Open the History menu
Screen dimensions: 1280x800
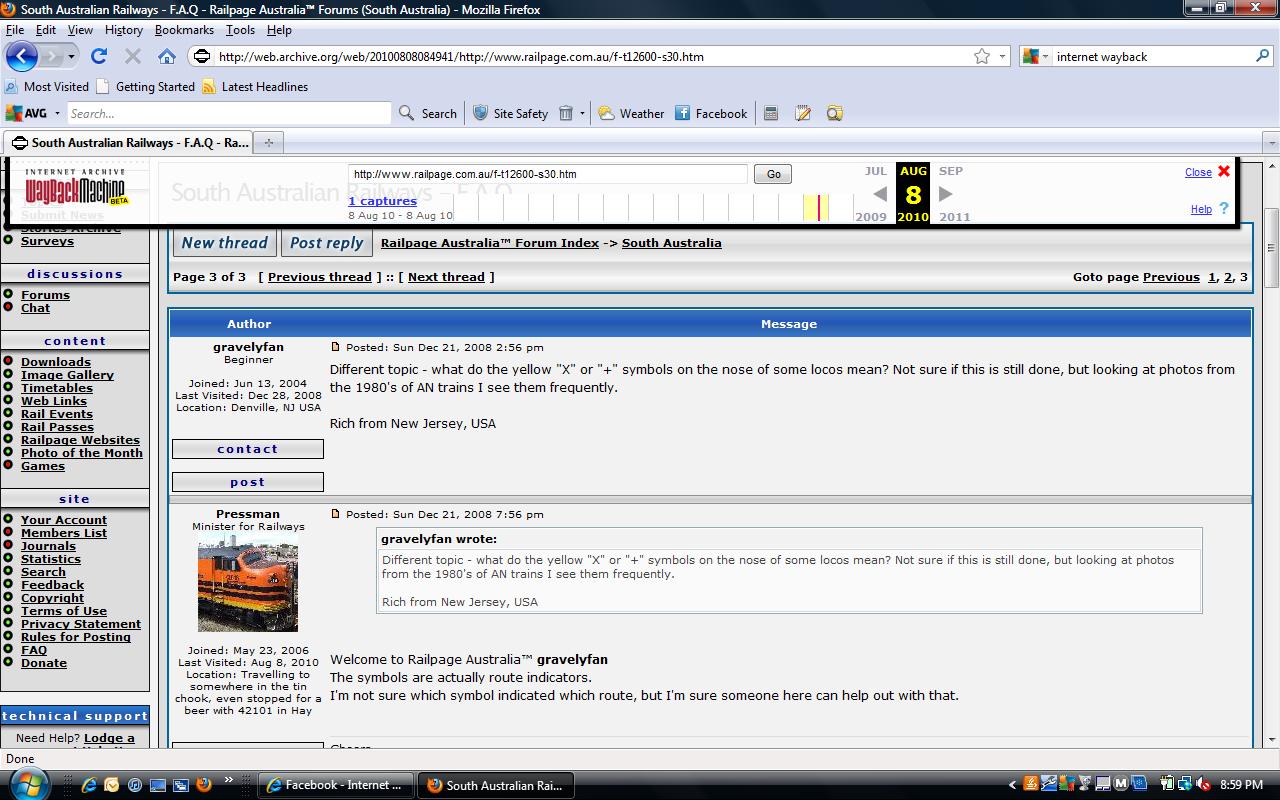pos(124,30)
